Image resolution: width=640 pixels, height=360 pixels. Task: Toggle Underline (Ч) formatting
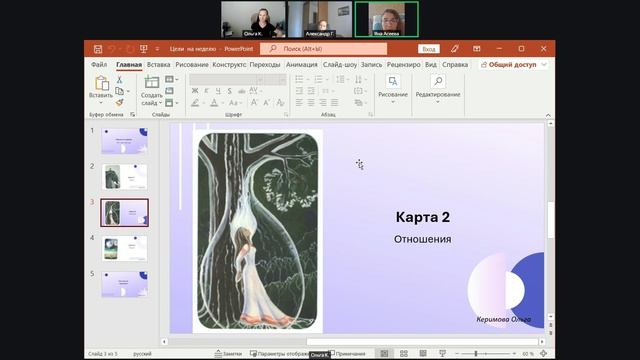pyautogui.click(x=218, y=91)
